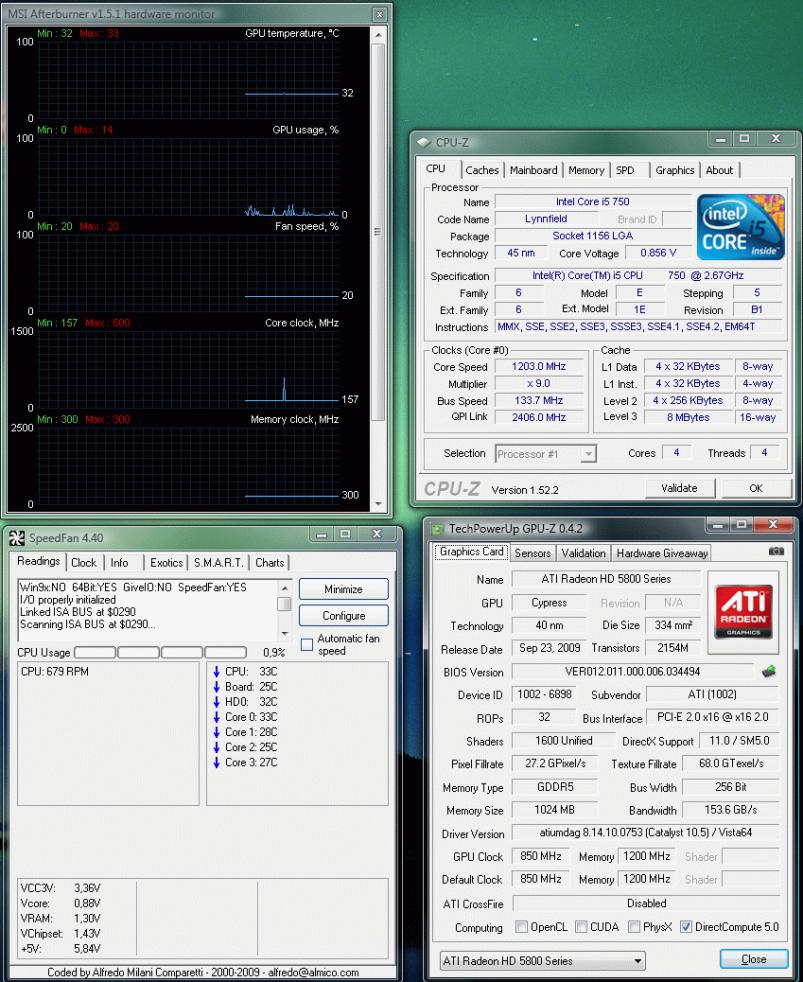
Task: Click the Minimize button in SpeedFan
Action: pyautogui.click(x=343, y=589)
